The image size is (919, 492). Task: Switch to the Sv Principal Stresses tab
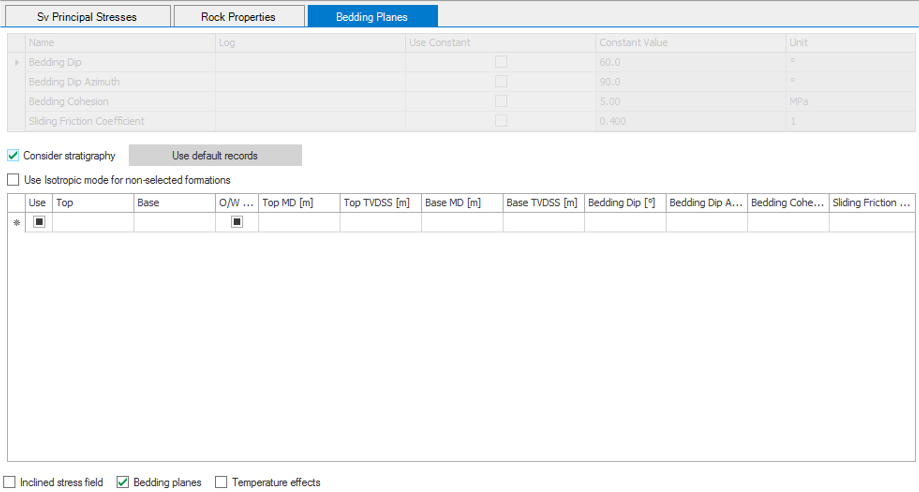pos(87,16)
